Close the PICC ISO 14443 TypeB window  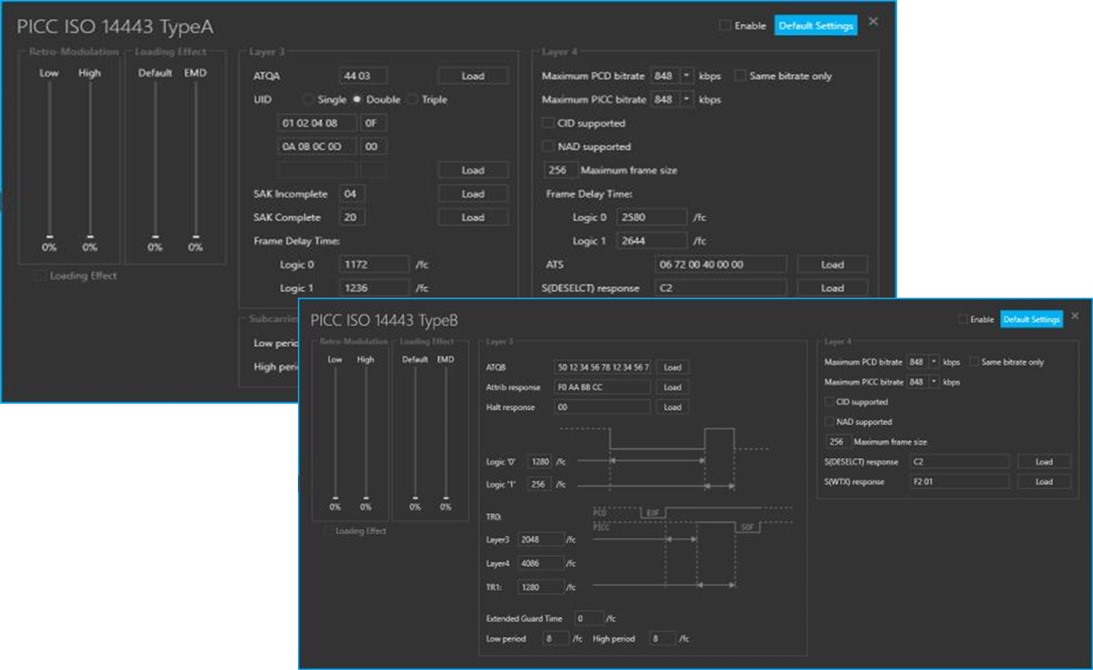point(1075,317)
